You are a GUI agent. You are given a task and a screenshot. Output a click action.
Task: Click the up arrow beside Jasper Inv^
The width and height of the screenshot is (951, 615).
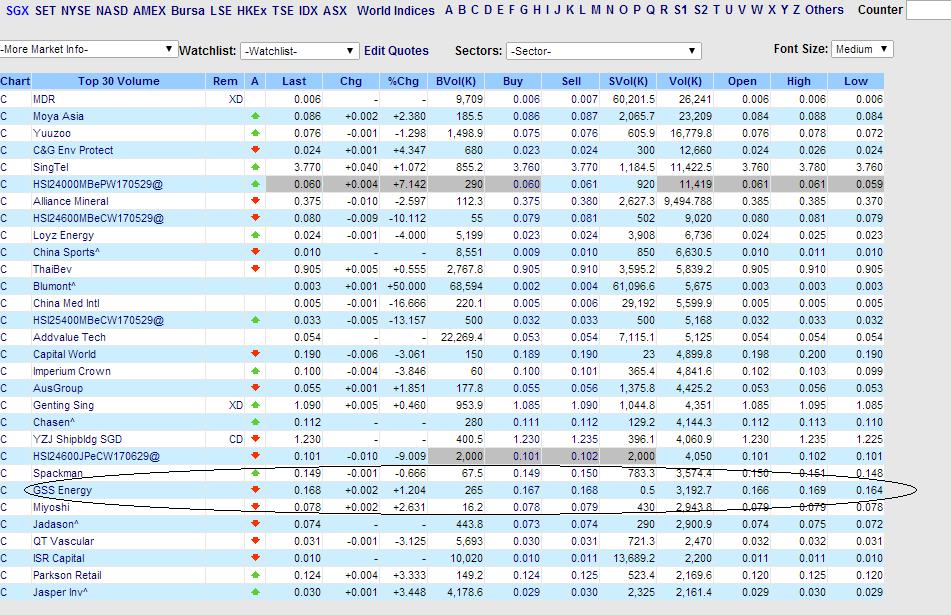(x=255, y=591)
